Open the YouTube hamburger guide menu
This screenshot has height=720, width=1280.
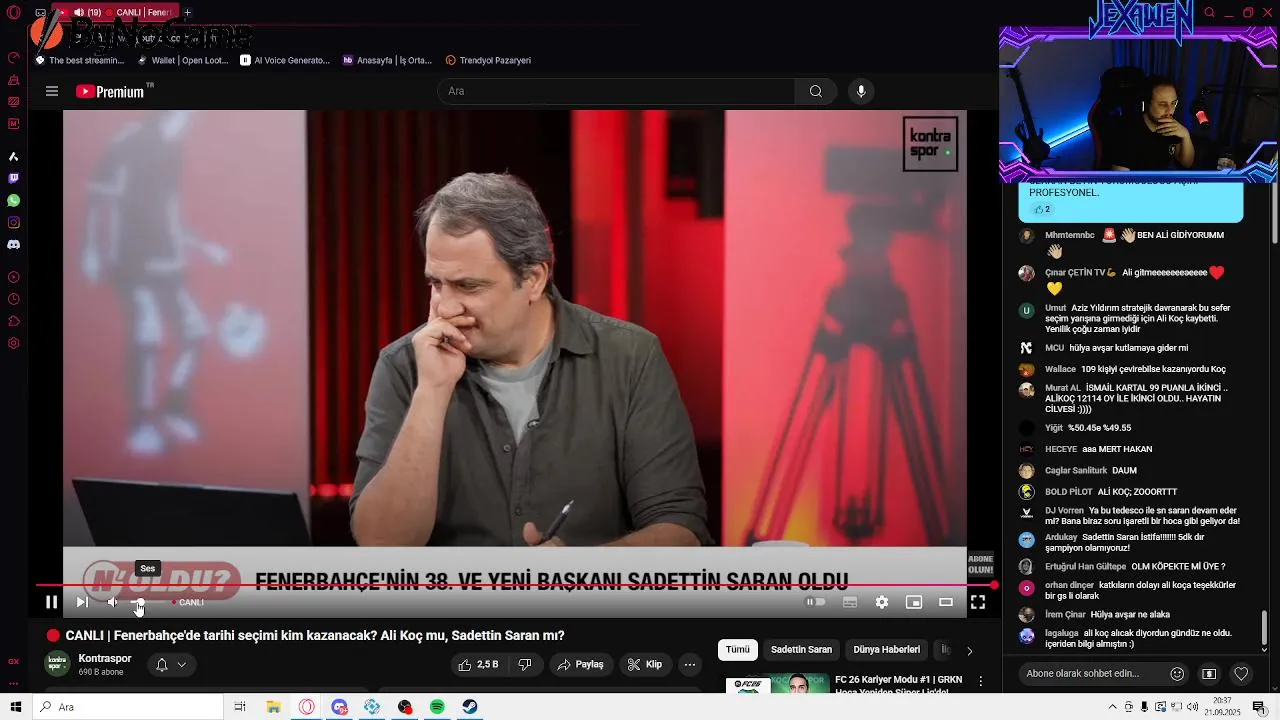point(52,91)
